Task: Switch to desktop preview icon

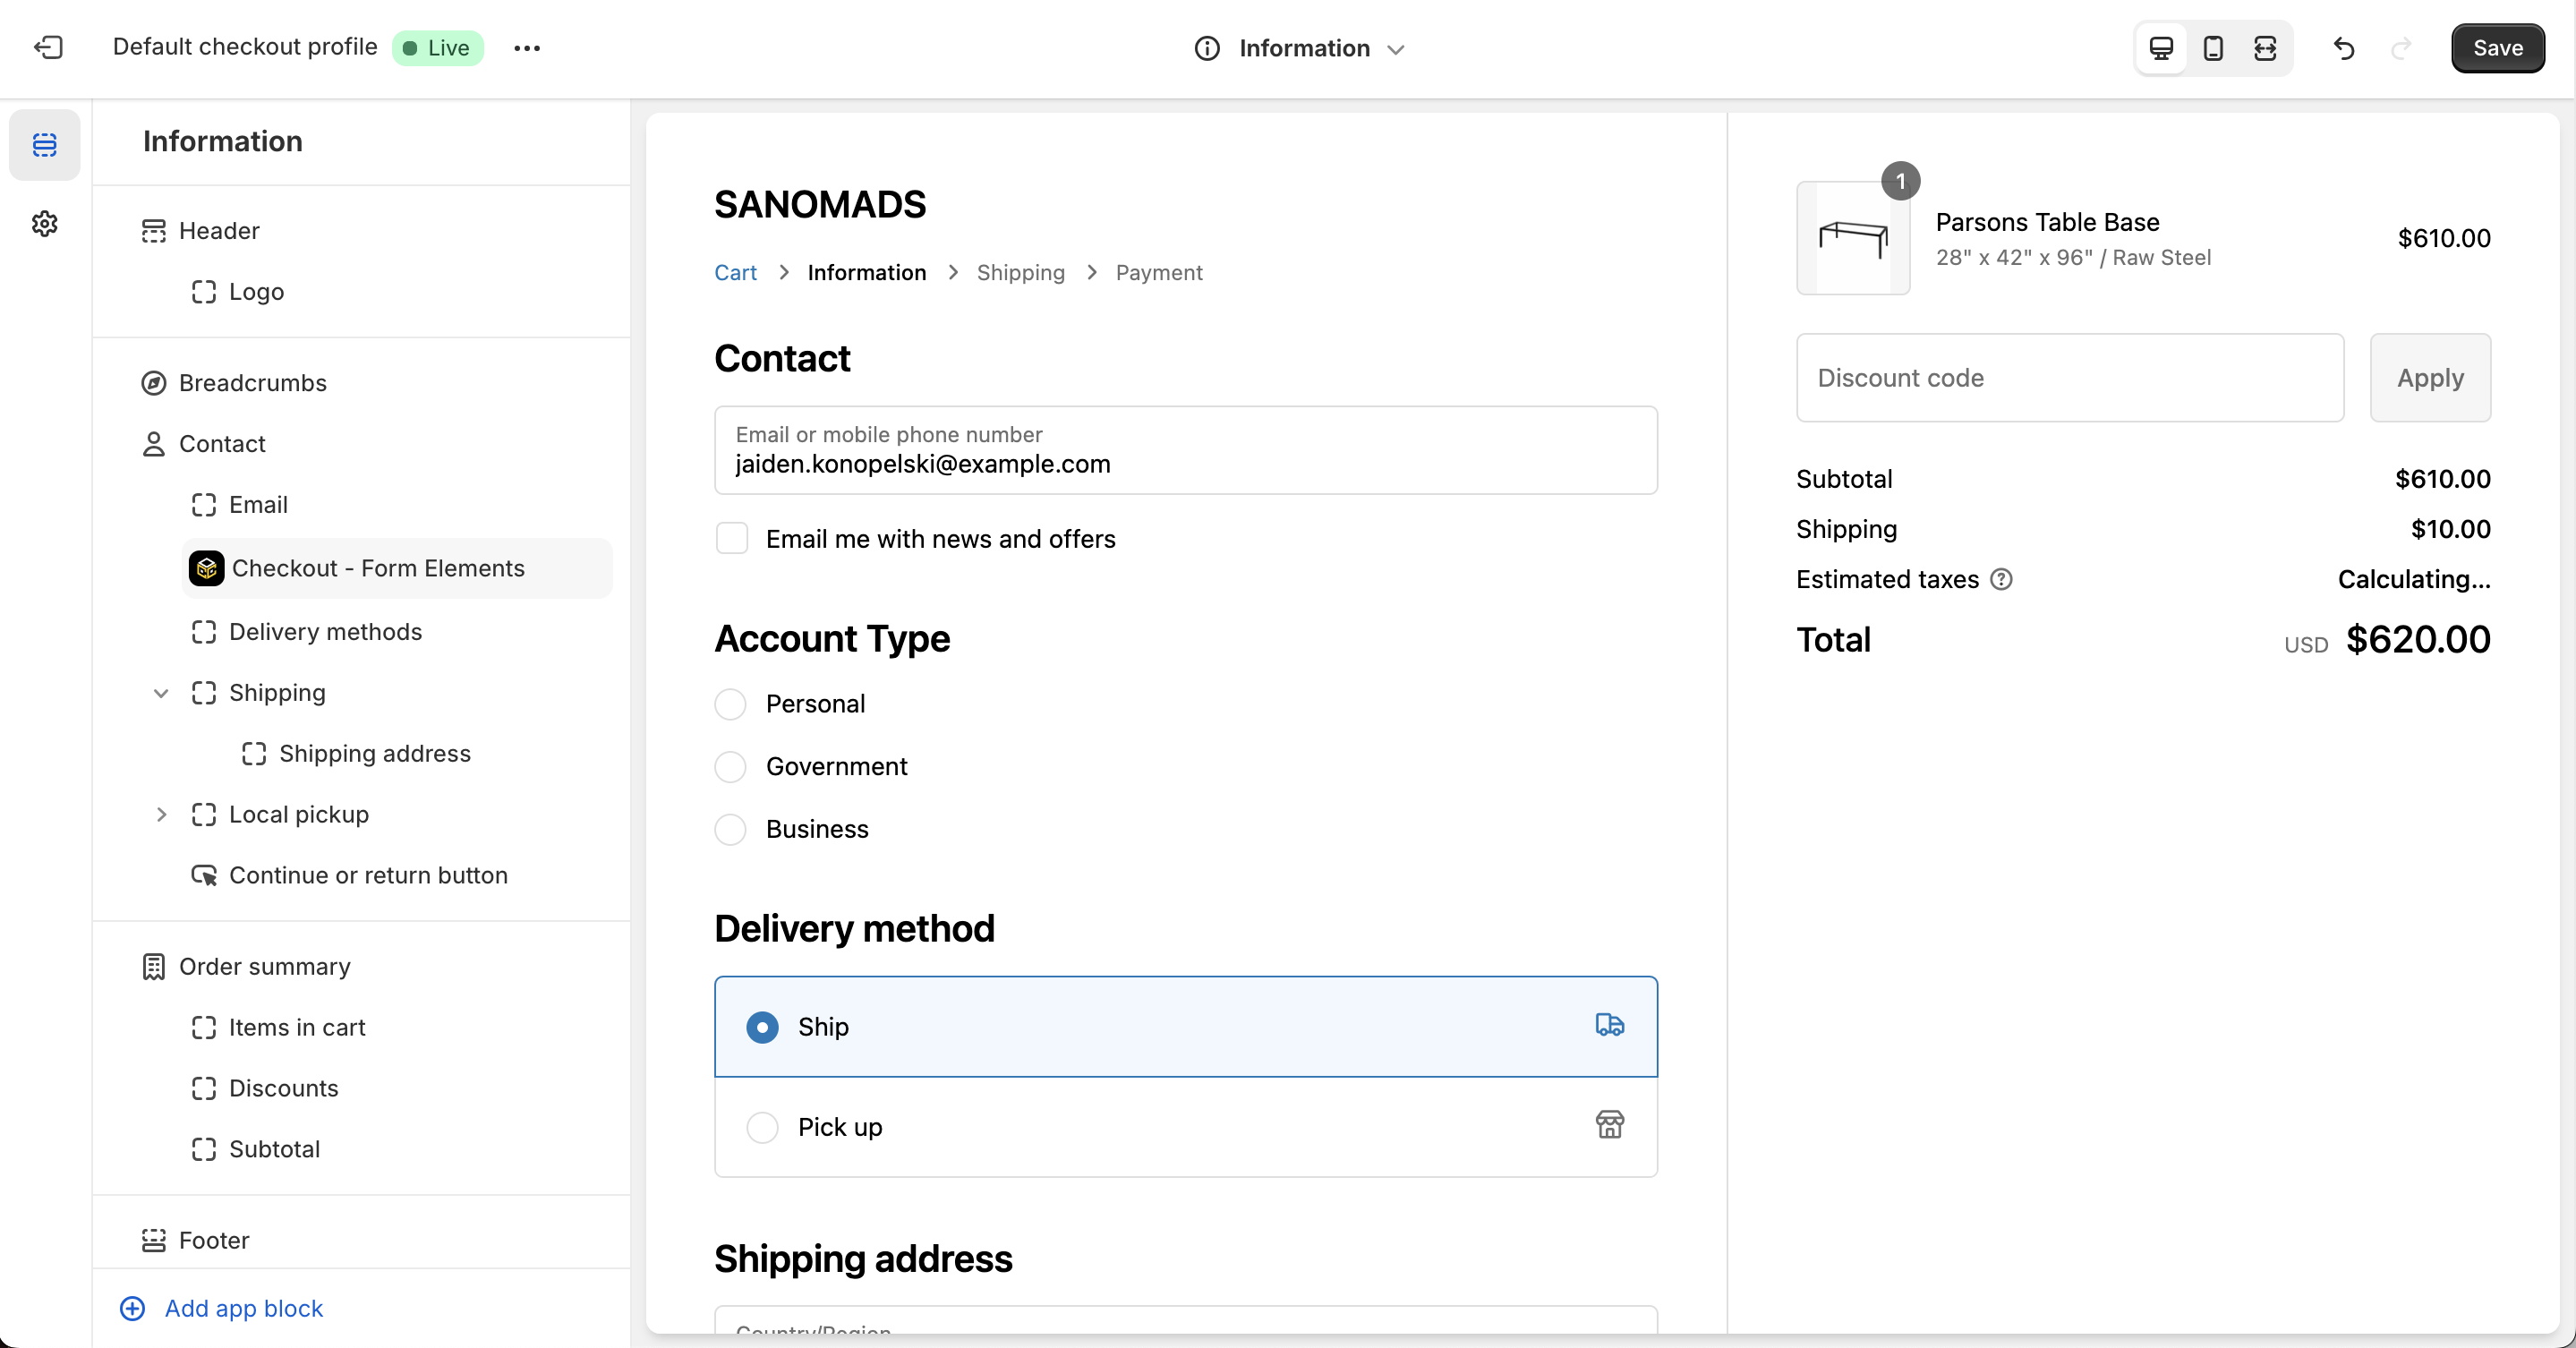Action: (x=2161, y=48)
